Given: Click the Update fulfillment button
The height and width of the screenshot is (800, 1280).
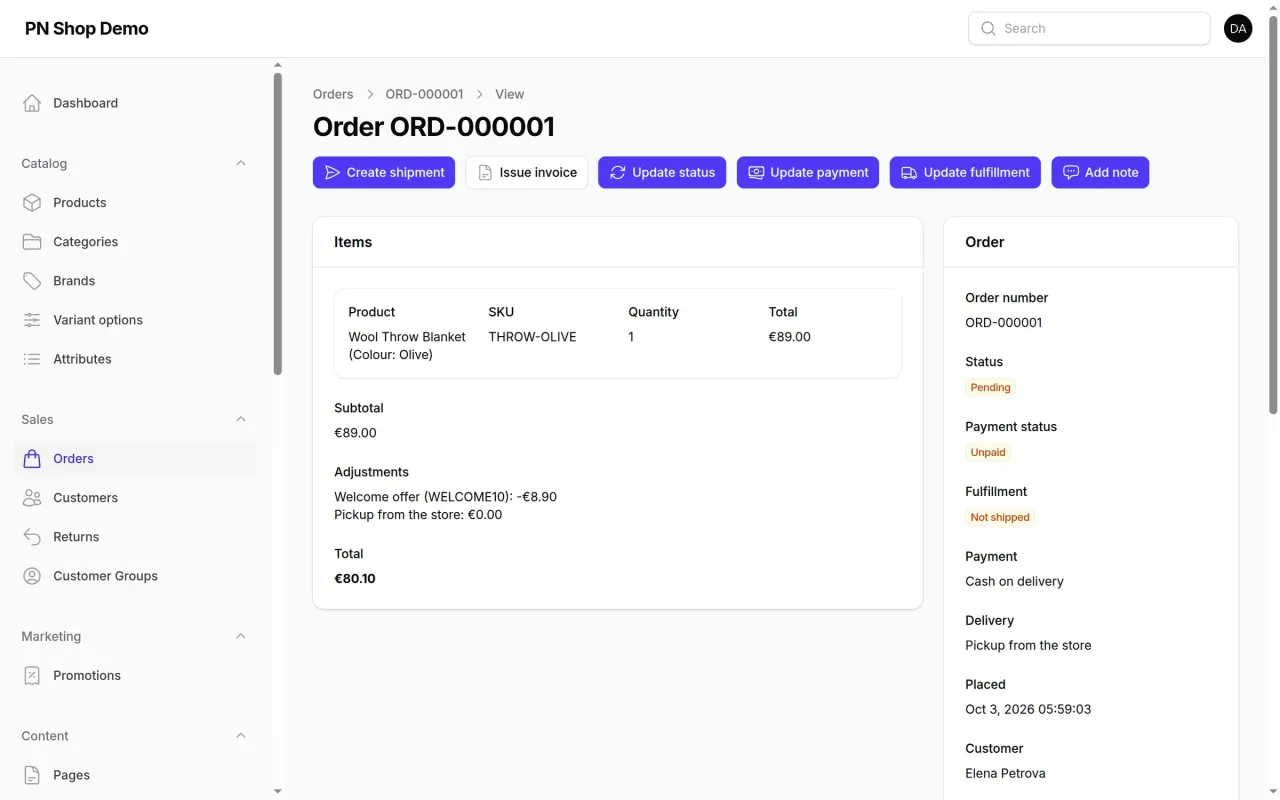Looking at the screenshot, I should click(x=965, y=172).
